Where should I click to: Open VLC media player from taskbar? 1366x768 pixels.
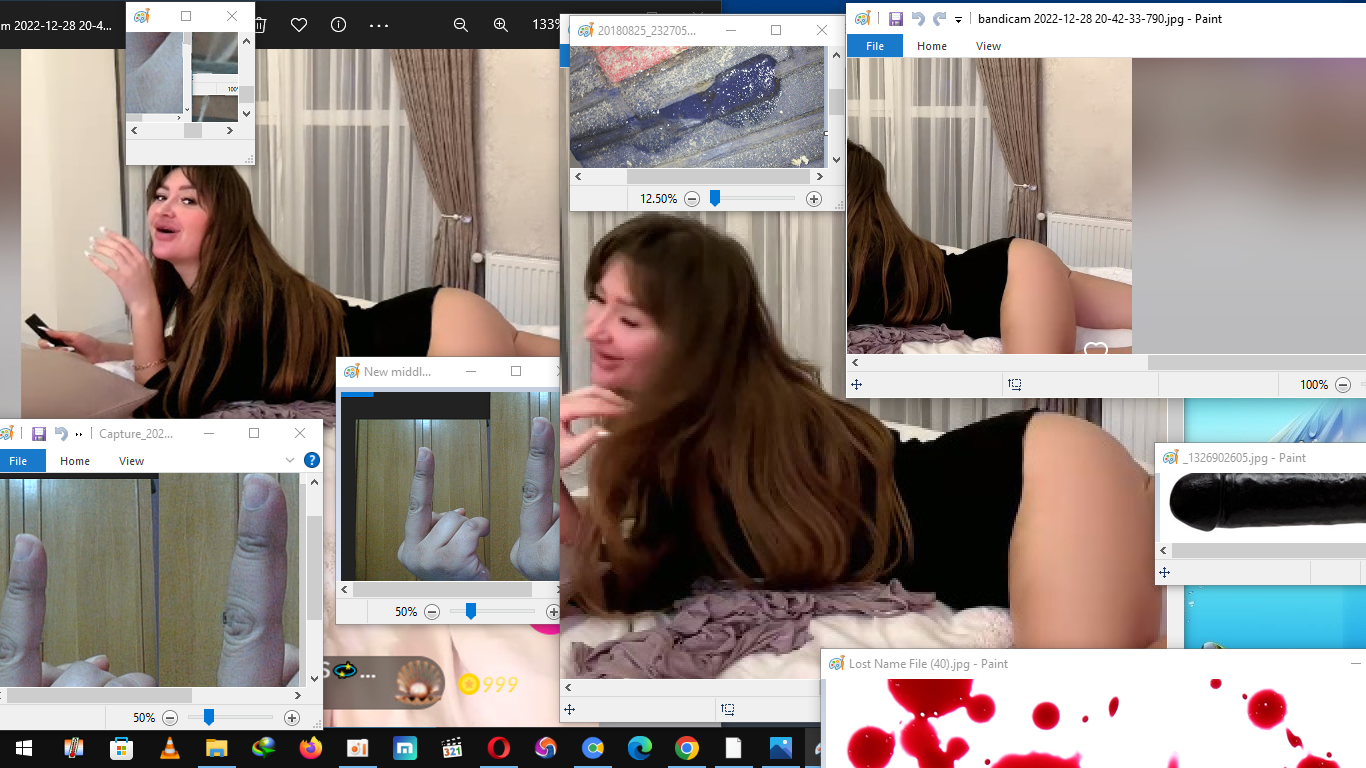tap(170, 748)
